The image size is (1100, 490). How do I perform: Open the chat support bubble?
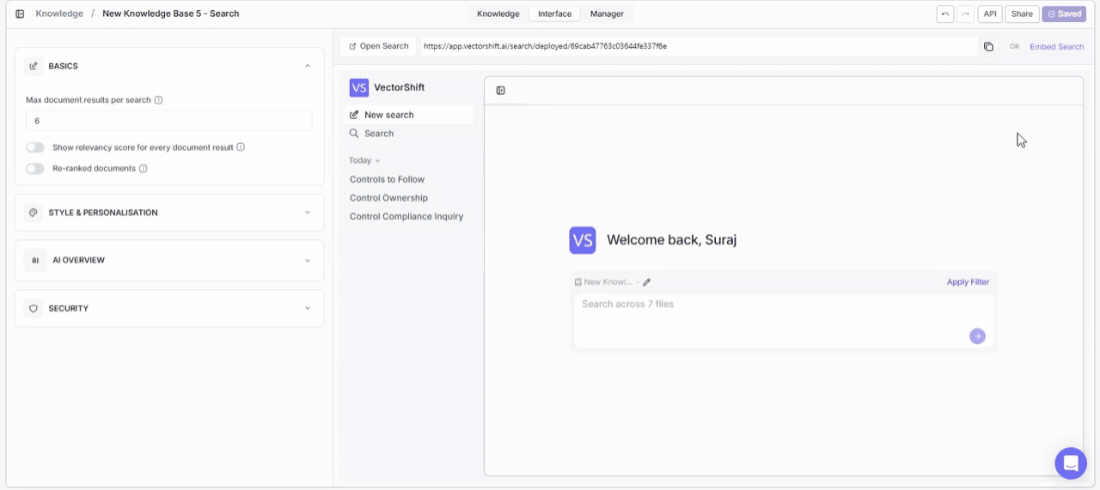1071,463
